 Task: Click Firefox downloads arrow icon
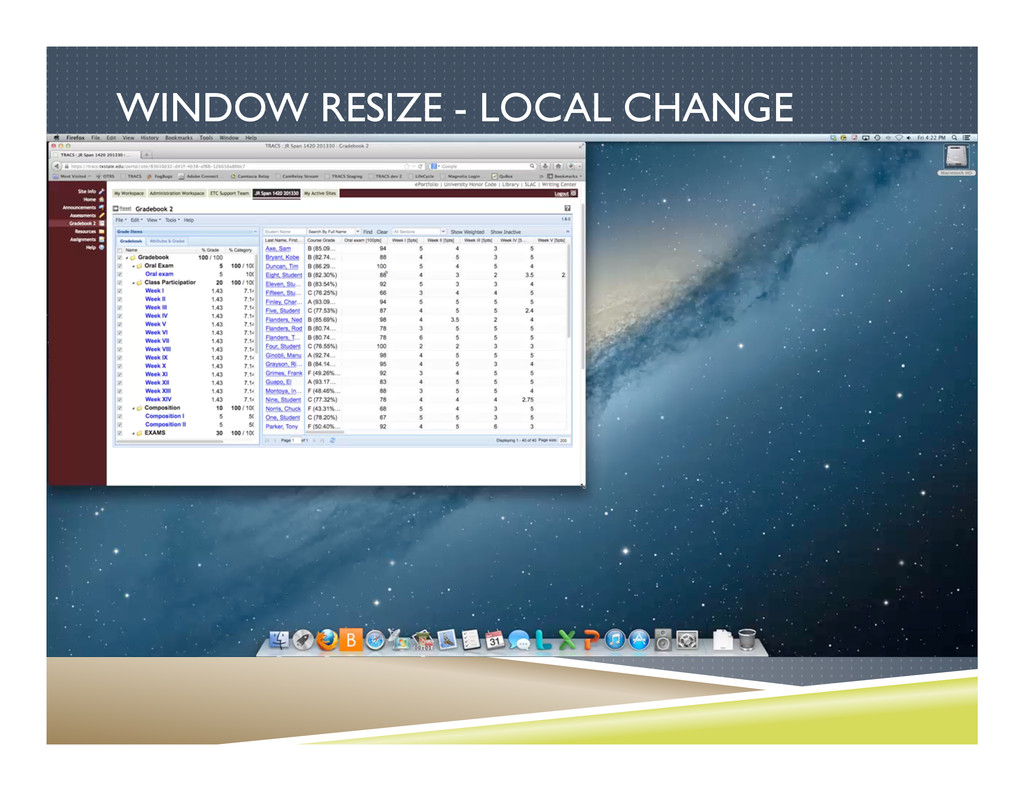pyautogui.click(x=546, y=167)
